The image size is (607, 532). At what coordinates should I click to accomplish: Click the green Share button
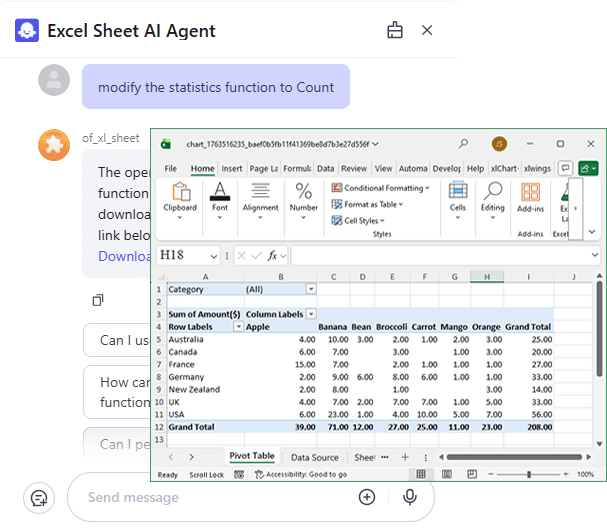click(588, 168)
